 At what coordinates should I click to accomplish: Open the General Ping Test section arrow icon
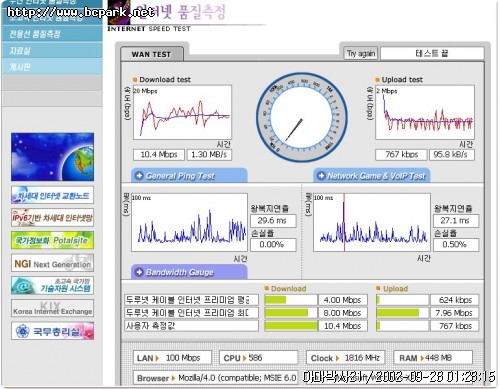tap(139, 175)
